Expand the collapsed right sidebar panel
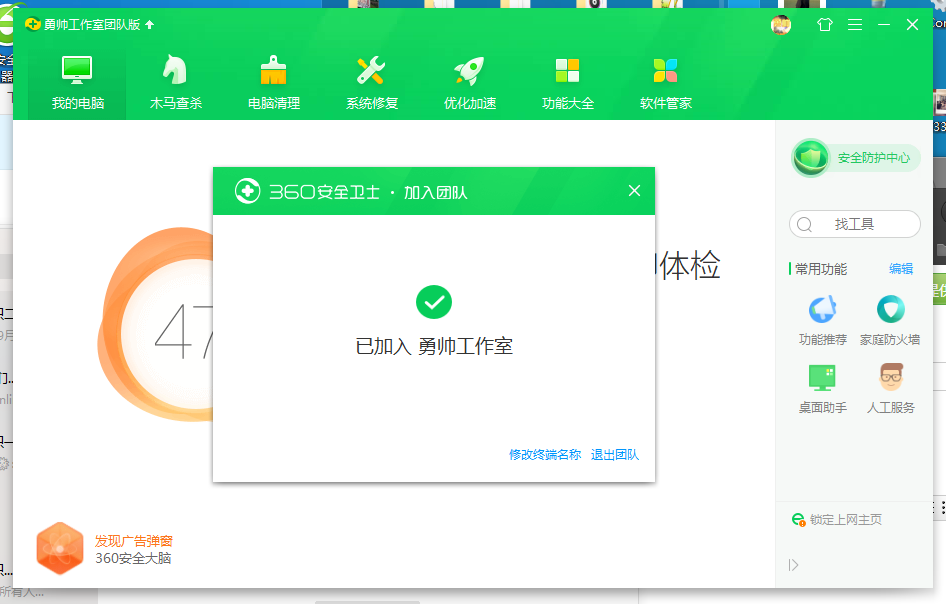 tap(793, 565)
